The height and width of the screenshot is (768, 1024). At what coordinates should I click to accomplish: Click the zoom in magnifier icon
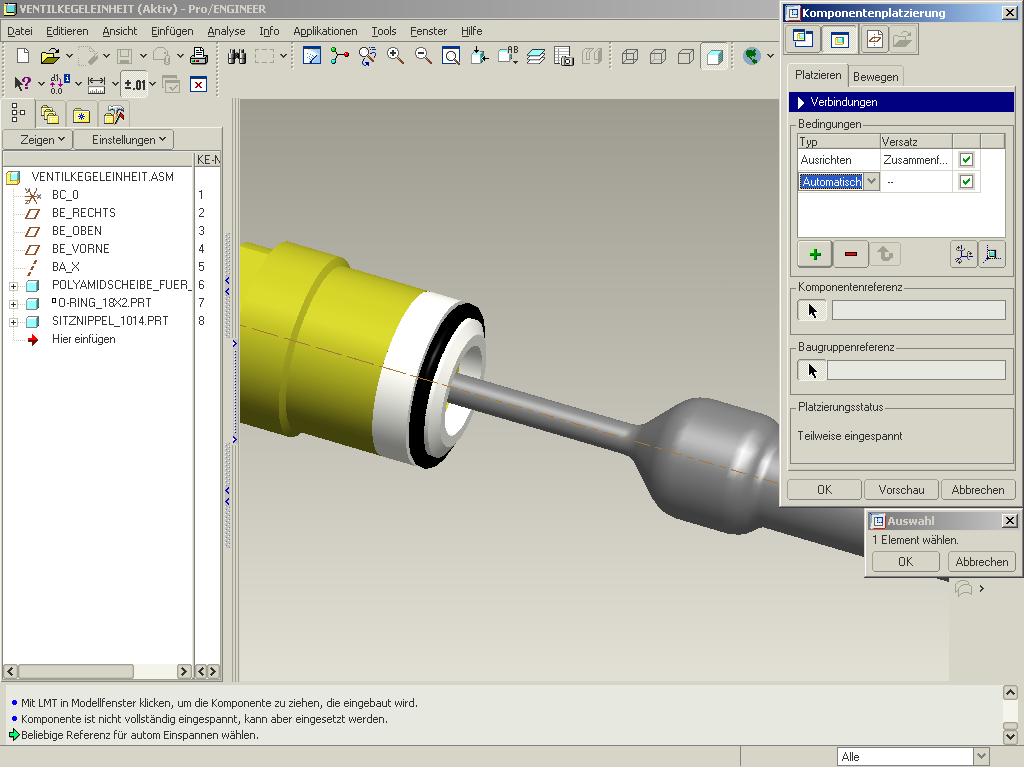(x=396, y=56)
